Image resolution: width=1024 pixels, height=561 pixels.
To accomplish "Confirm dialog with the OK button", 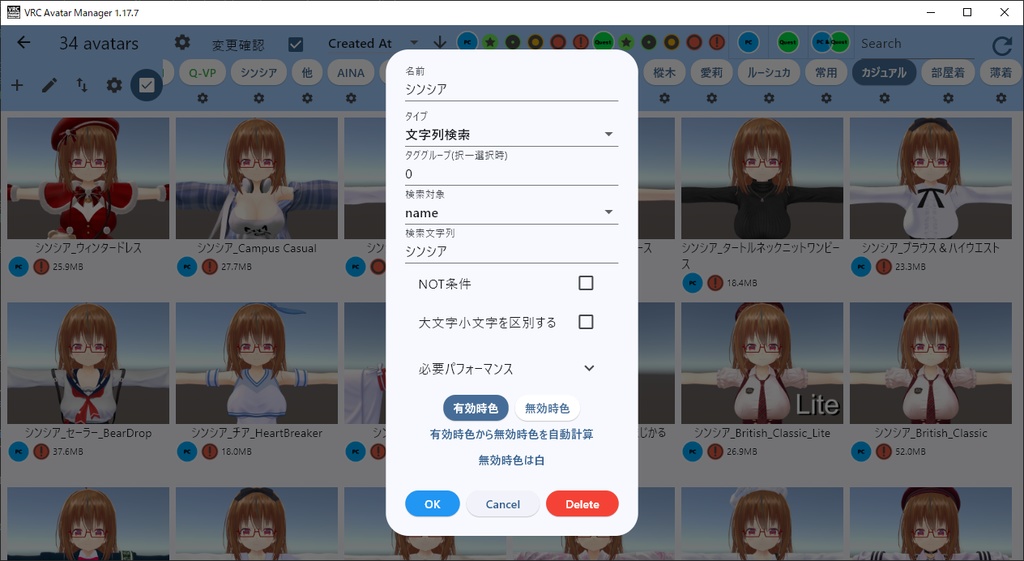I will [x=432, y=504].
